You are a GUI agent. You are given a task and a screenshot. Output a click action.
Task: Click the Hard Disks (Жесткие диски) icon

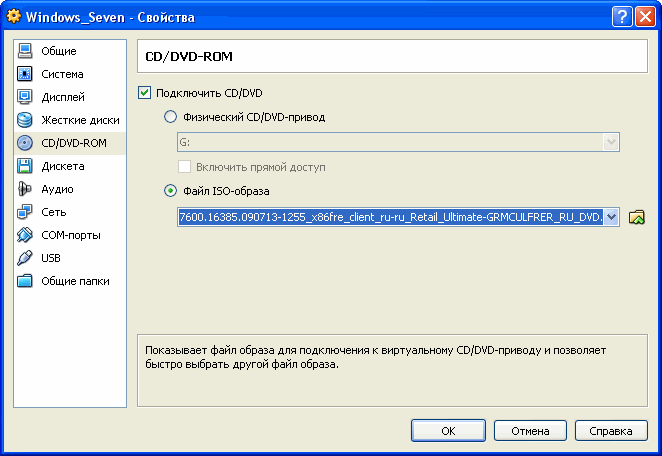tap(25, 120)
